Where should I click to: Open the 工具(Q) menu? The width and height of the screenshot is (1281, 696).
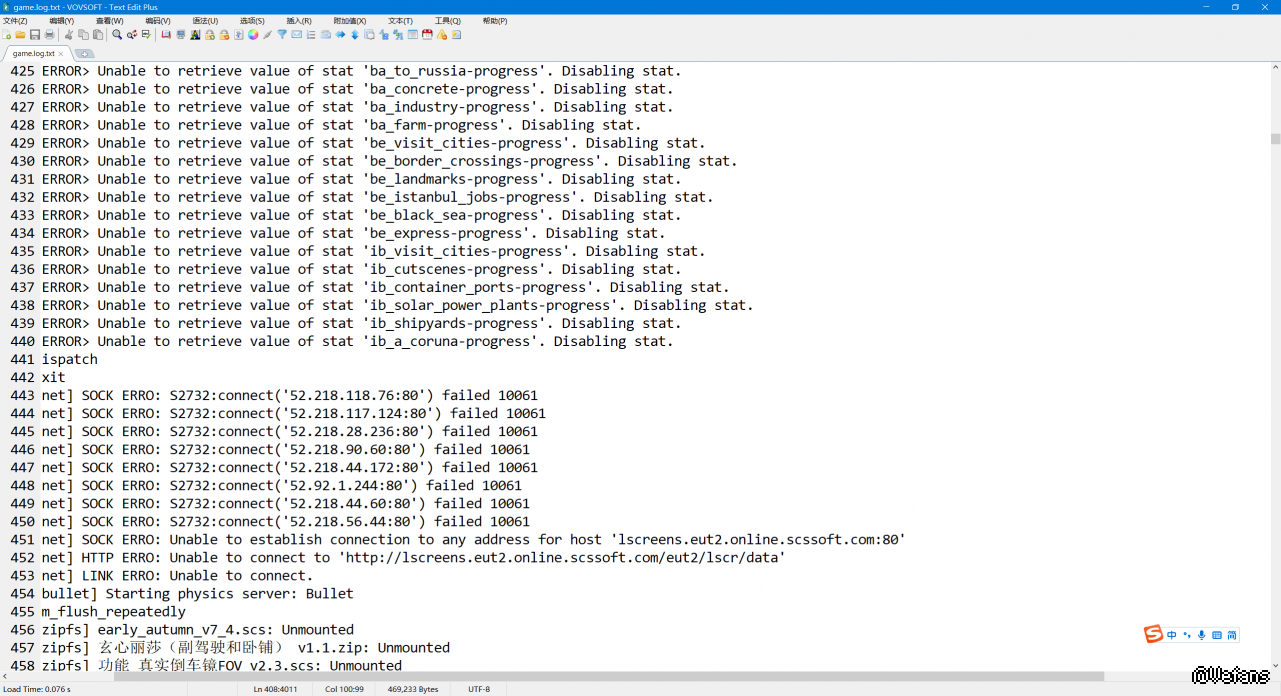[x=448, y=21]
